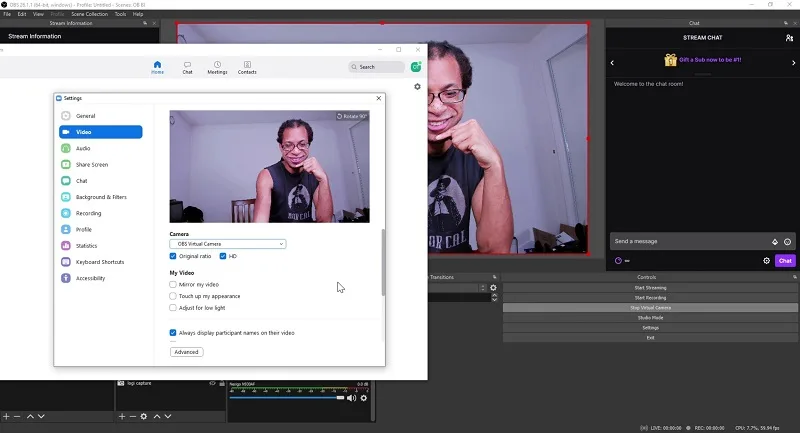
Task: Mute the audio mixer speaker icon
Action: 352,398
